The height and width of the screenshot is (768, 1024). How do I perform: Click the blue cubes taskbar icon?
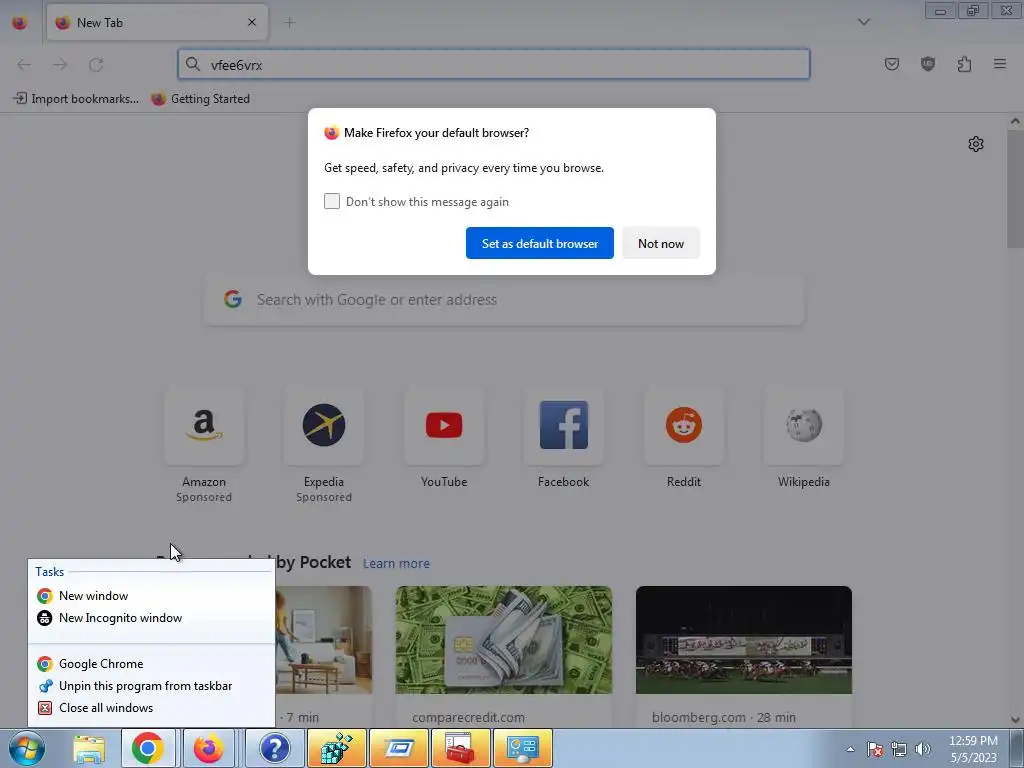point(337,748)
